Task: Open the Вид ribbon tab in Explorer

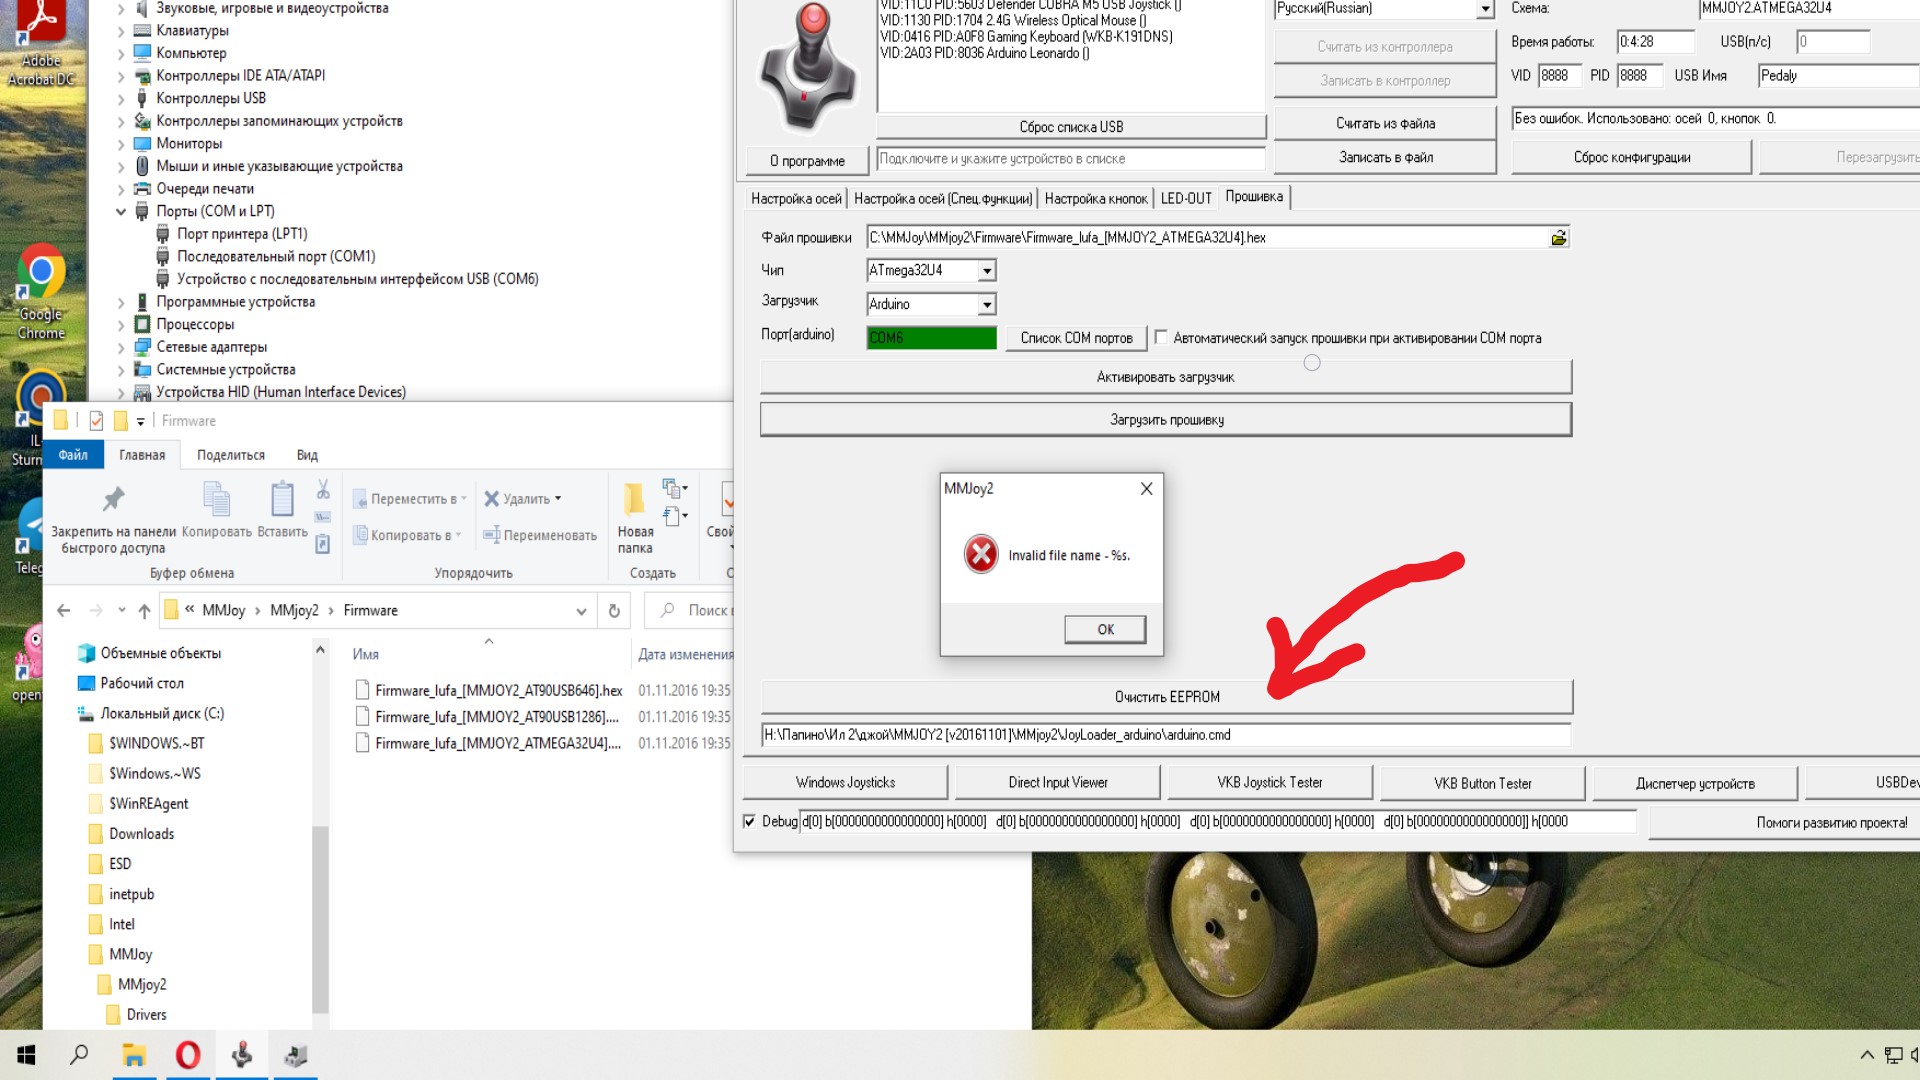Action: point(307,456)
